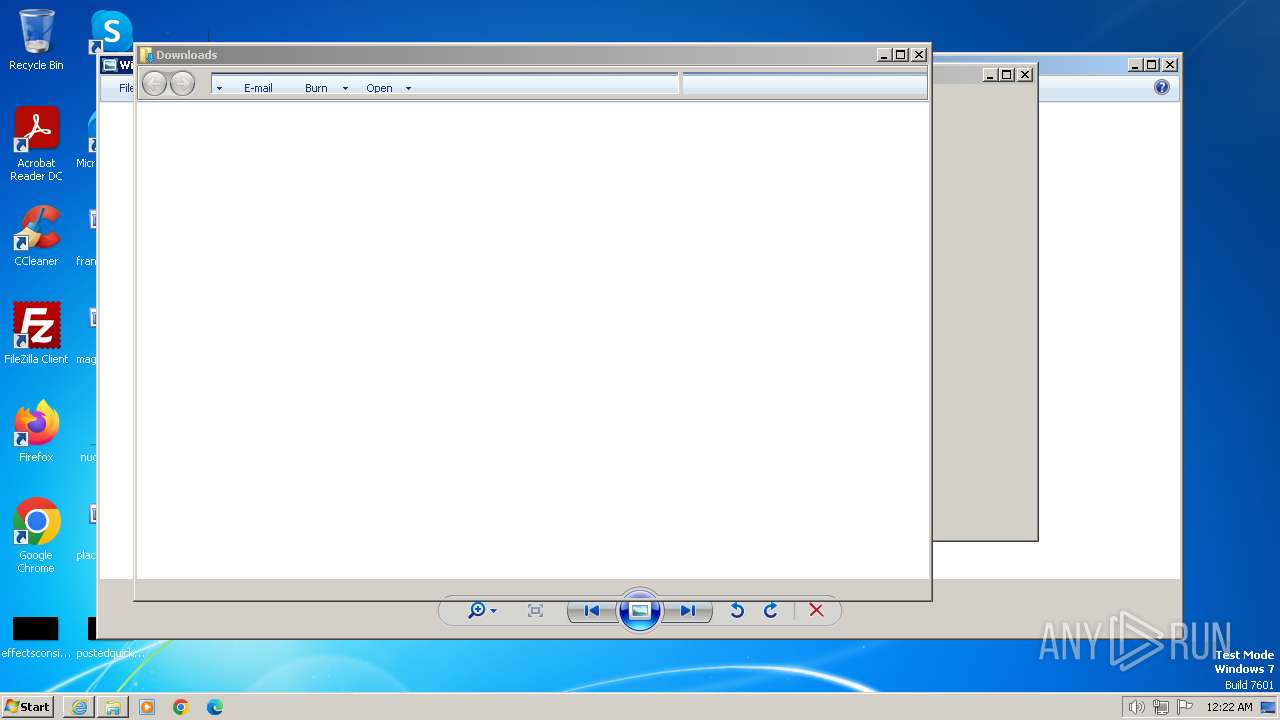The width and height of the screenshot is (1280, 720).
Task: Rotate counterclockwise in Photo Viewer
Action: coord(737,611)
